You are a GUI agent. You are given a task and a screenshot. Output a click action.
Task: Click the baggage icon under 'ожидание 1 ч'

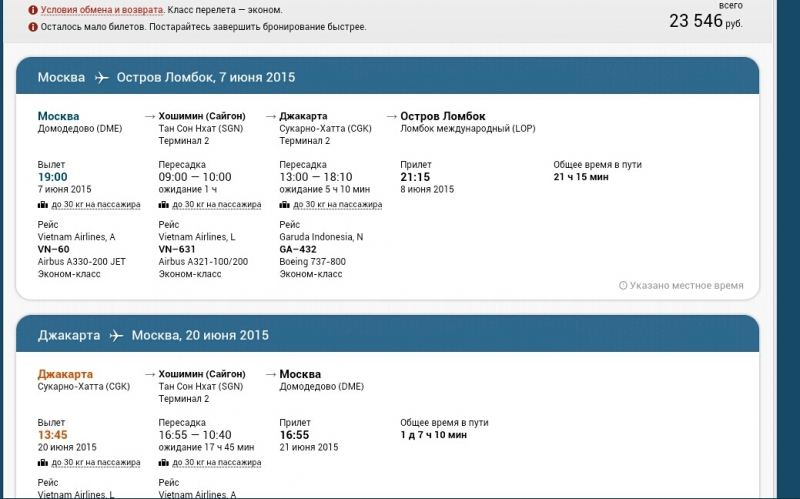164,205
